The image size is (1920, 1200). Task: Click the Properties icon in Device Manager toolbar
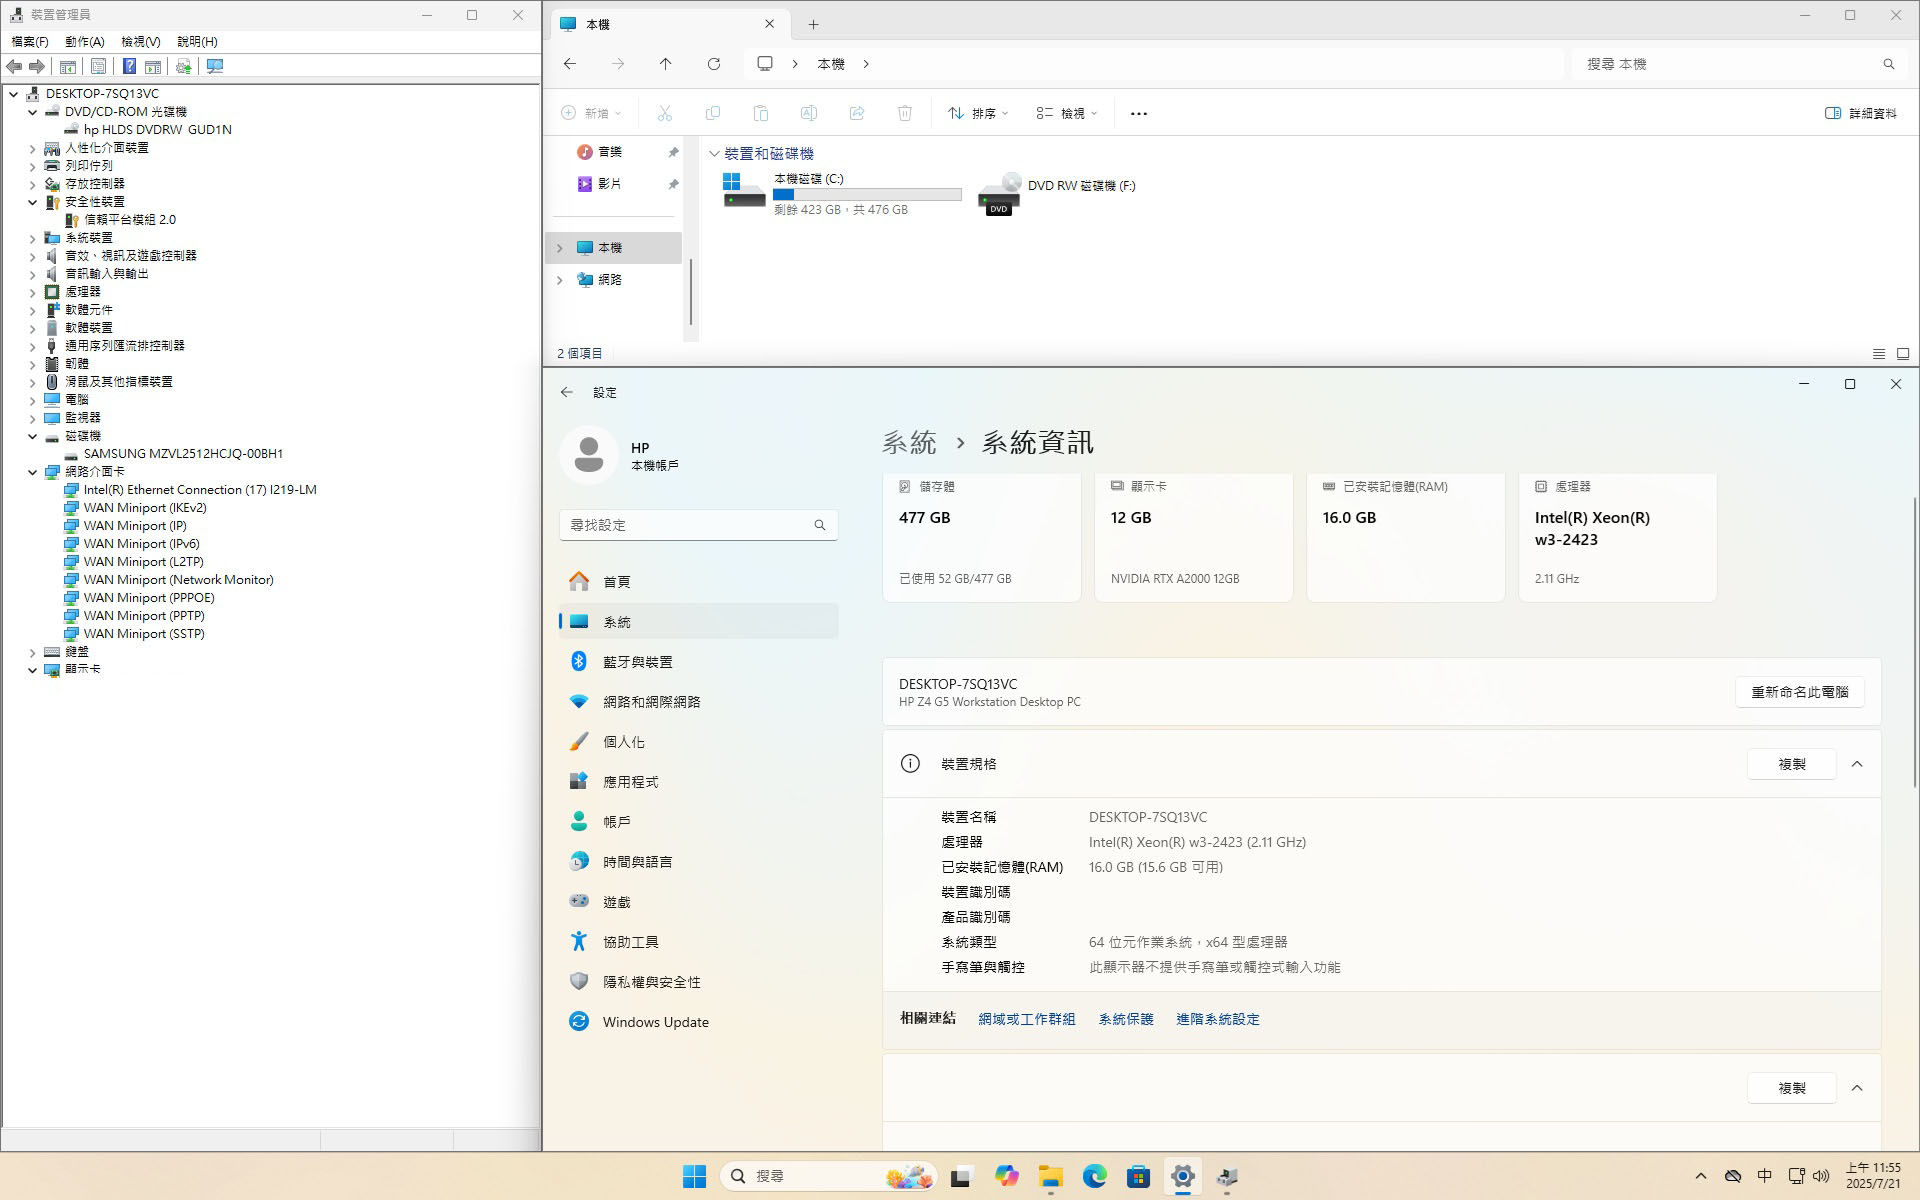tap(98, 66)
